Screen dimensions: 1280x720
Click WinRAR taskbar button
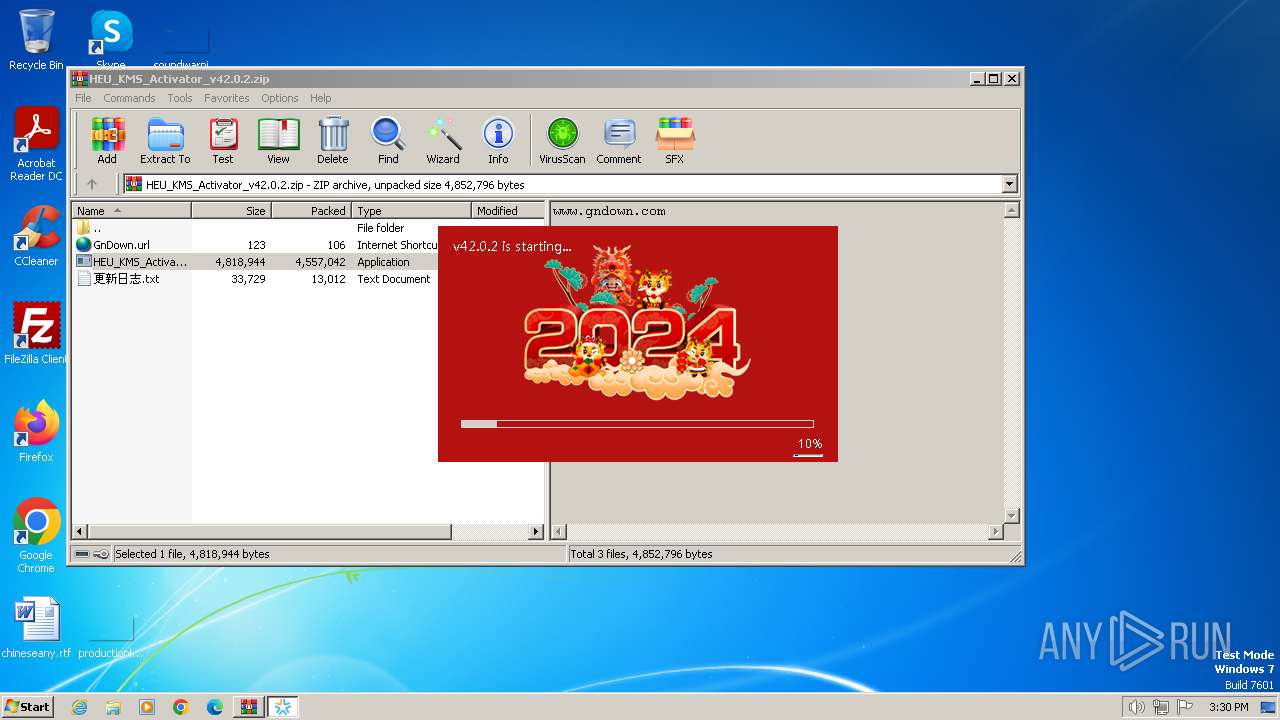(248, 707)
